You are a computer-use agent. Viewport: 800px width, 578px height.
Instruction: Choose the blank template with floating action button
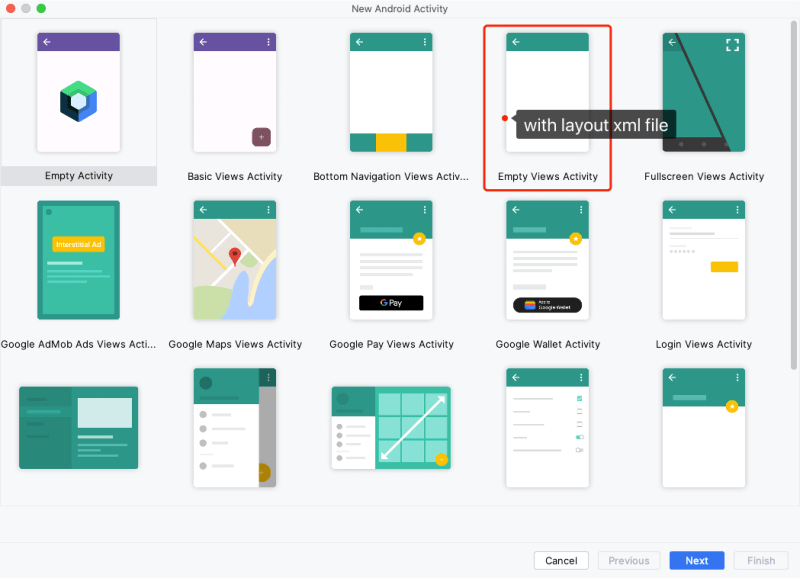point(703,427)
